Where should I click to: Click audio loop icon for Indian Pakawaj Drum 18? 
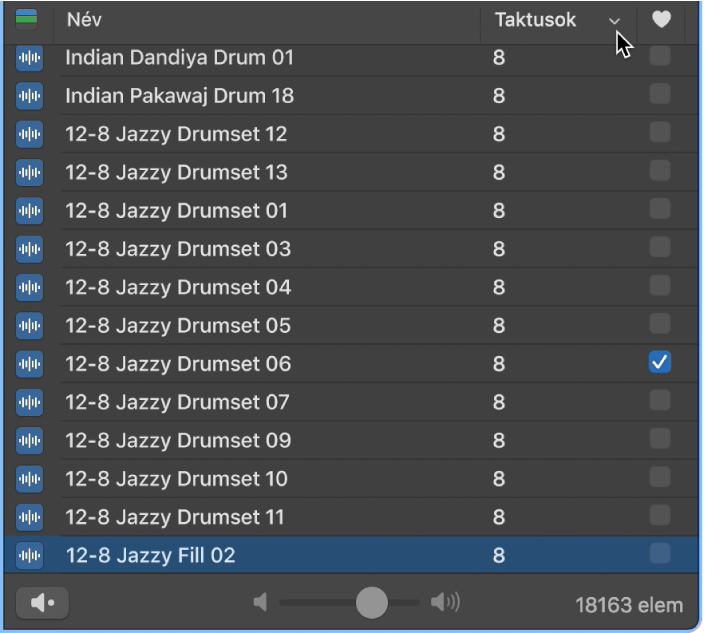(30, 96)
